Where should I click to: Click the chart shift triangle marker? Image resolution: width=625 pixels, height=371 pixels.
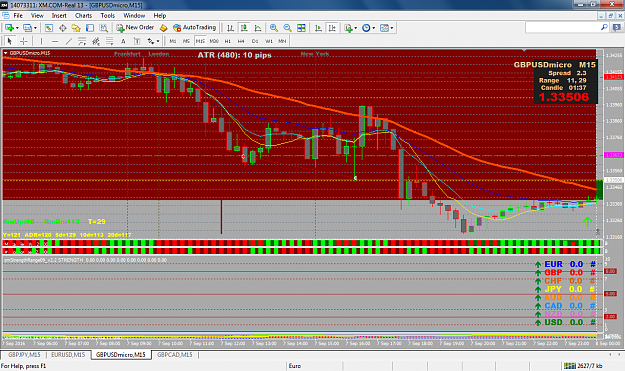[x=524, y=50]
